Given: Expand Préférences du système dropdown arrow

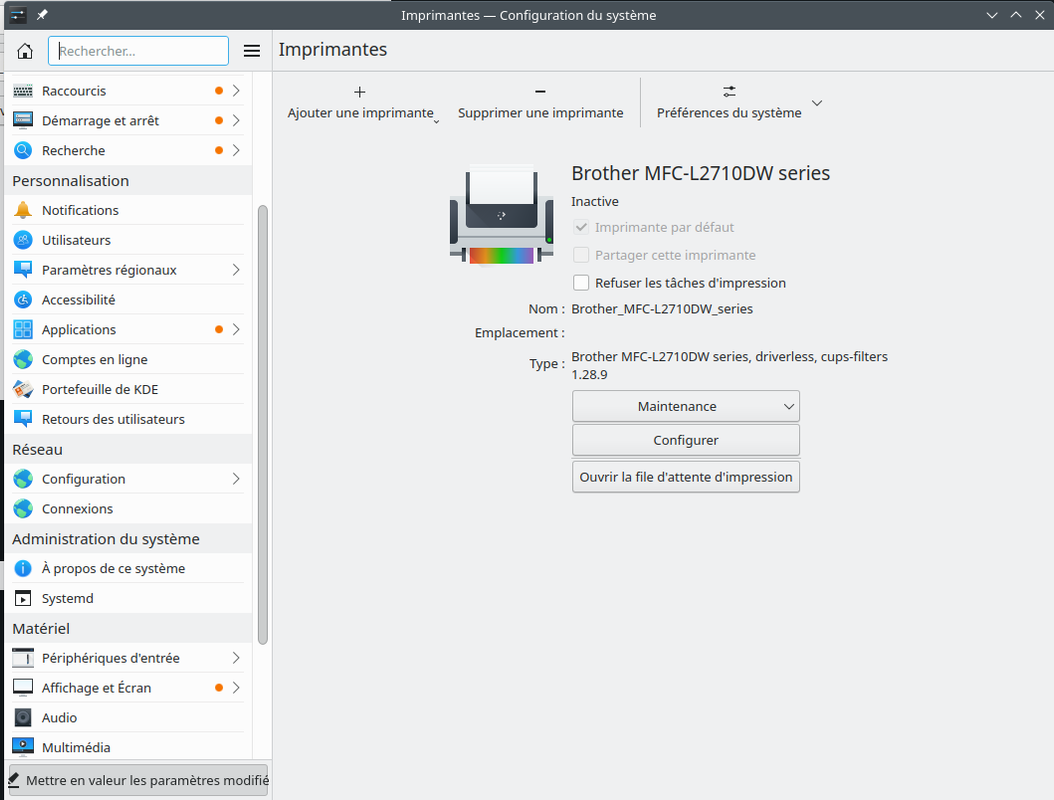Looking at the screenshot, I should (x=817, y=103).
